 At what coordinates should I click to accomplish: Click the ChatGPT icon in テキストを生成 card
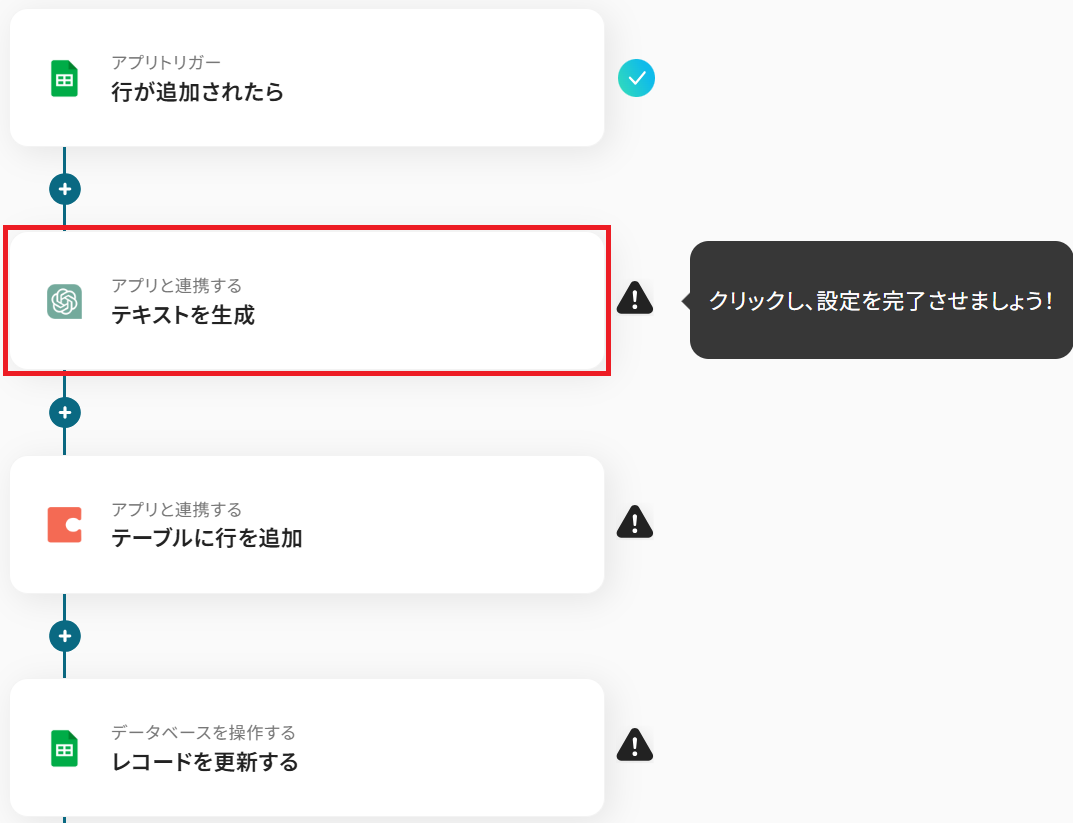[65, 301]
